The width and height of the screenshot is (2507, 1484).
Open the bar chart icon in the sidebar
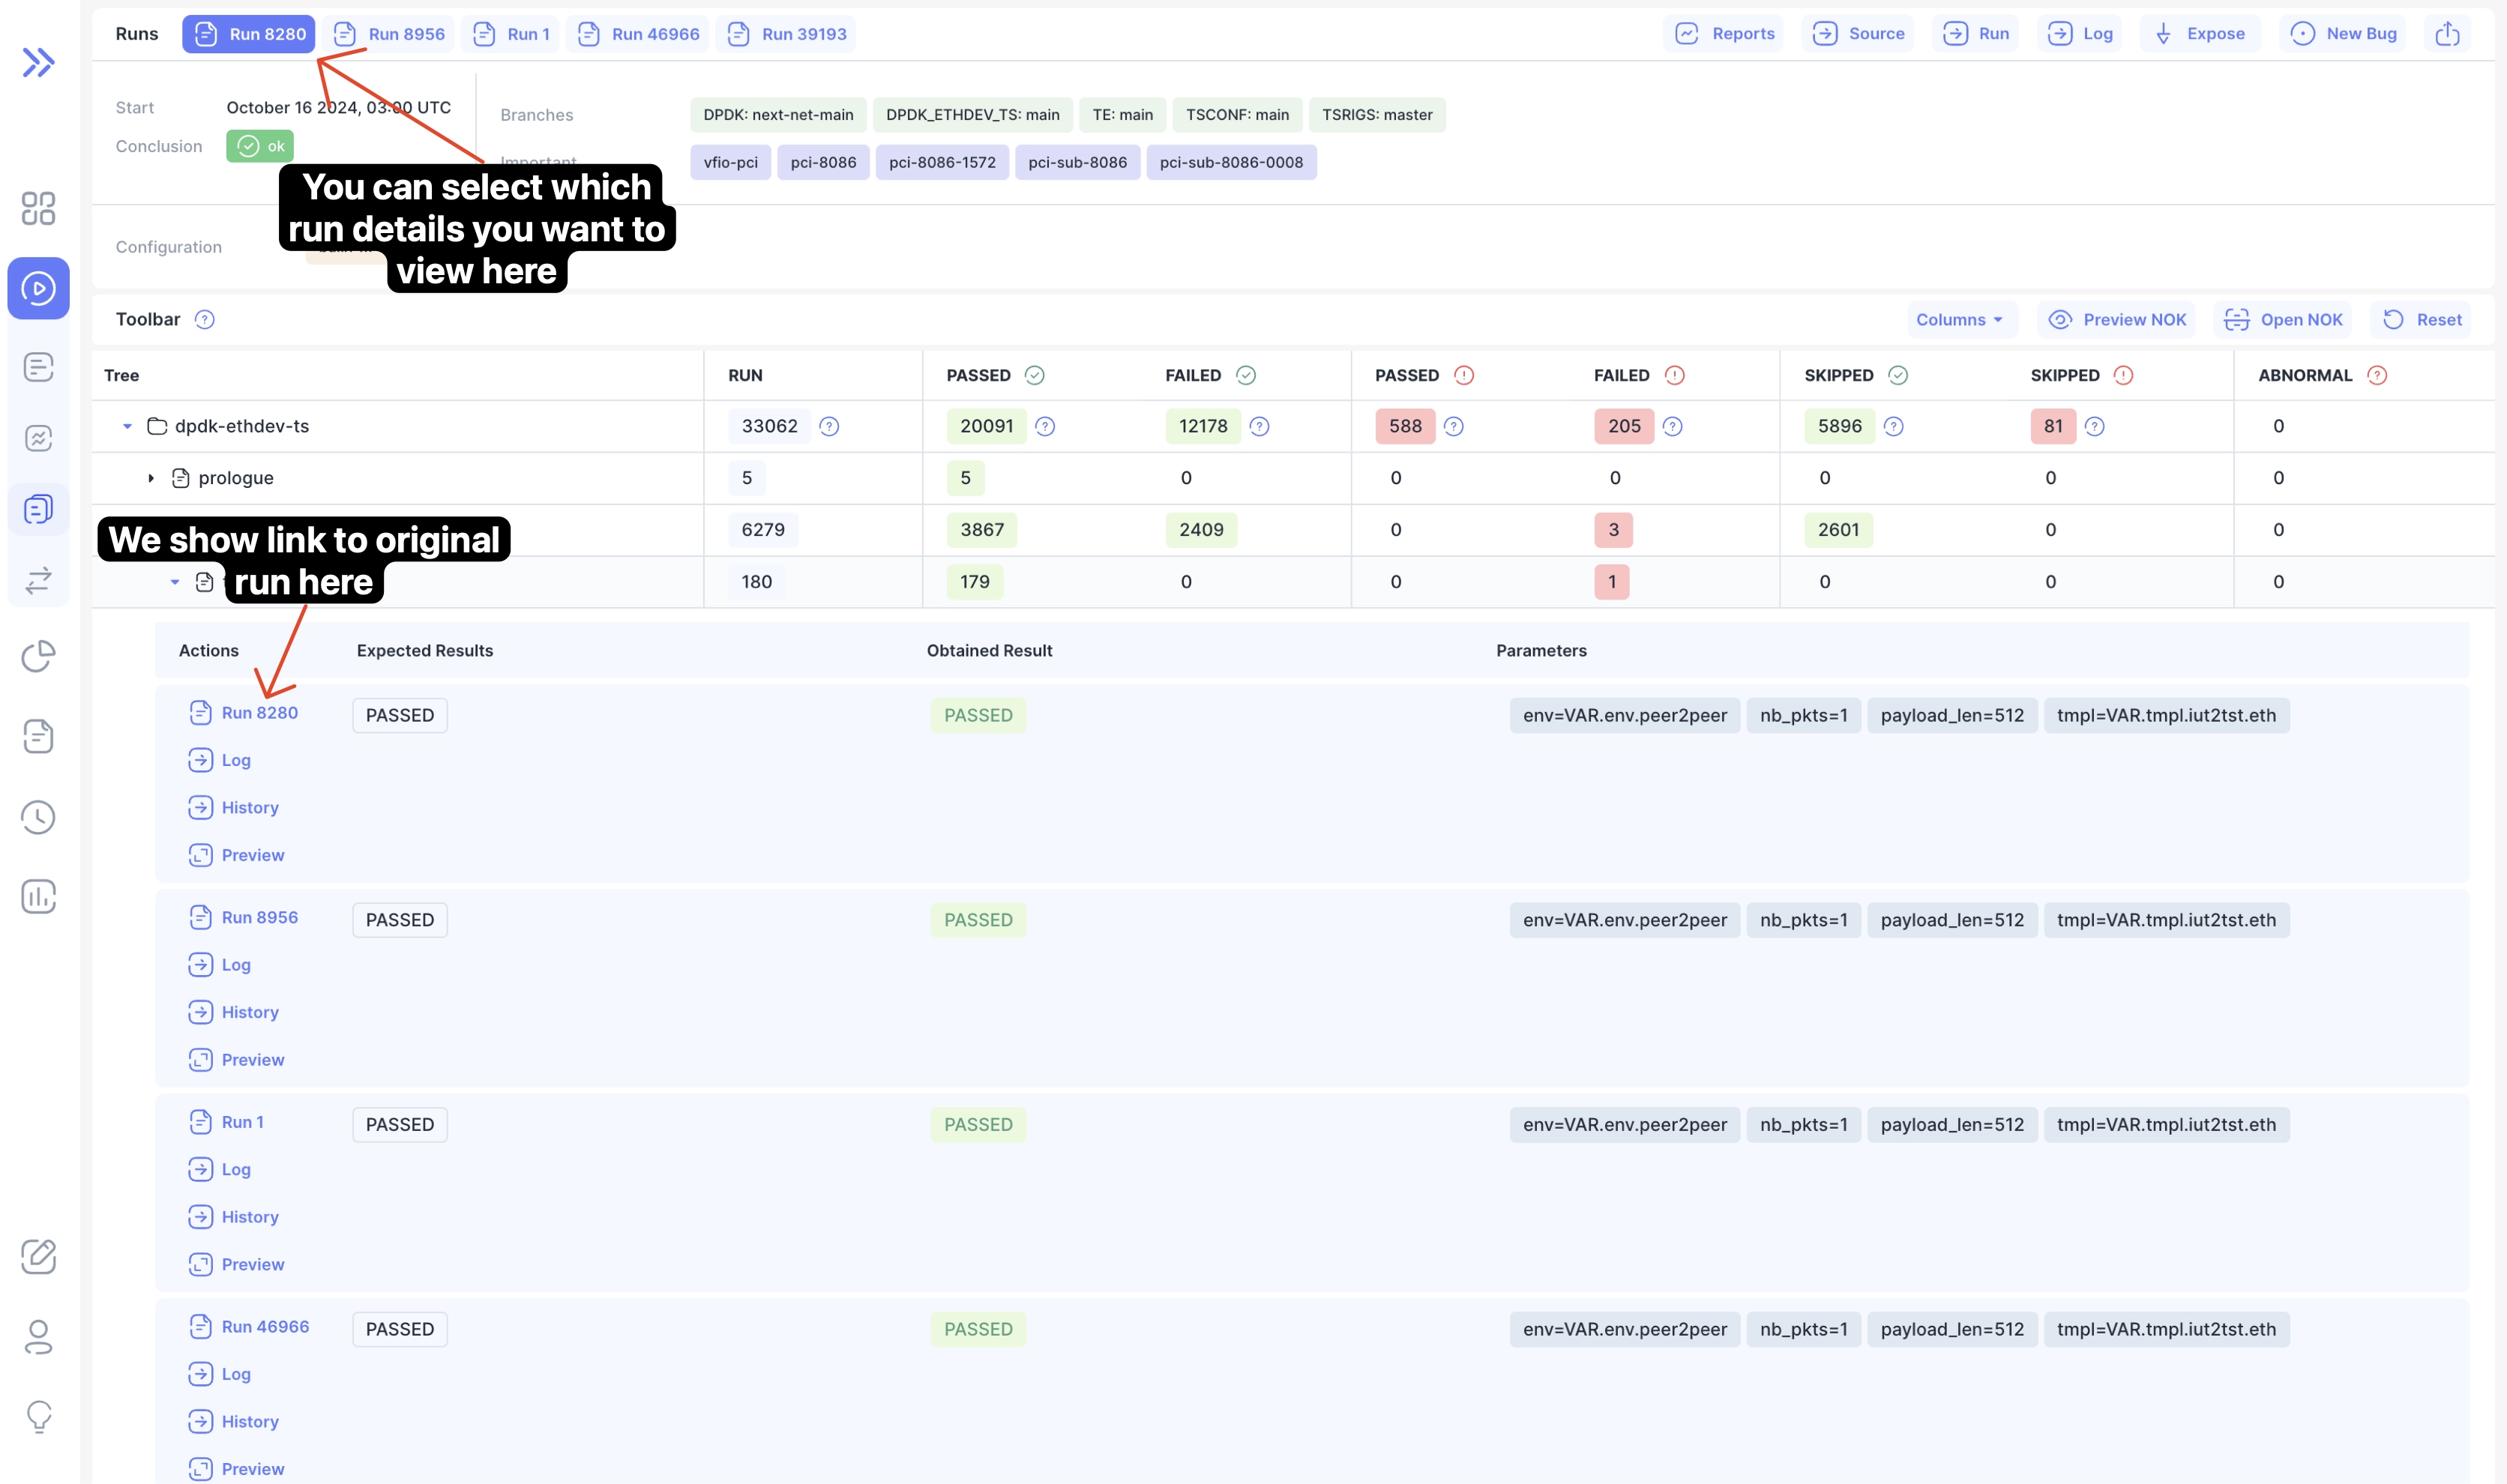[38, 897]
